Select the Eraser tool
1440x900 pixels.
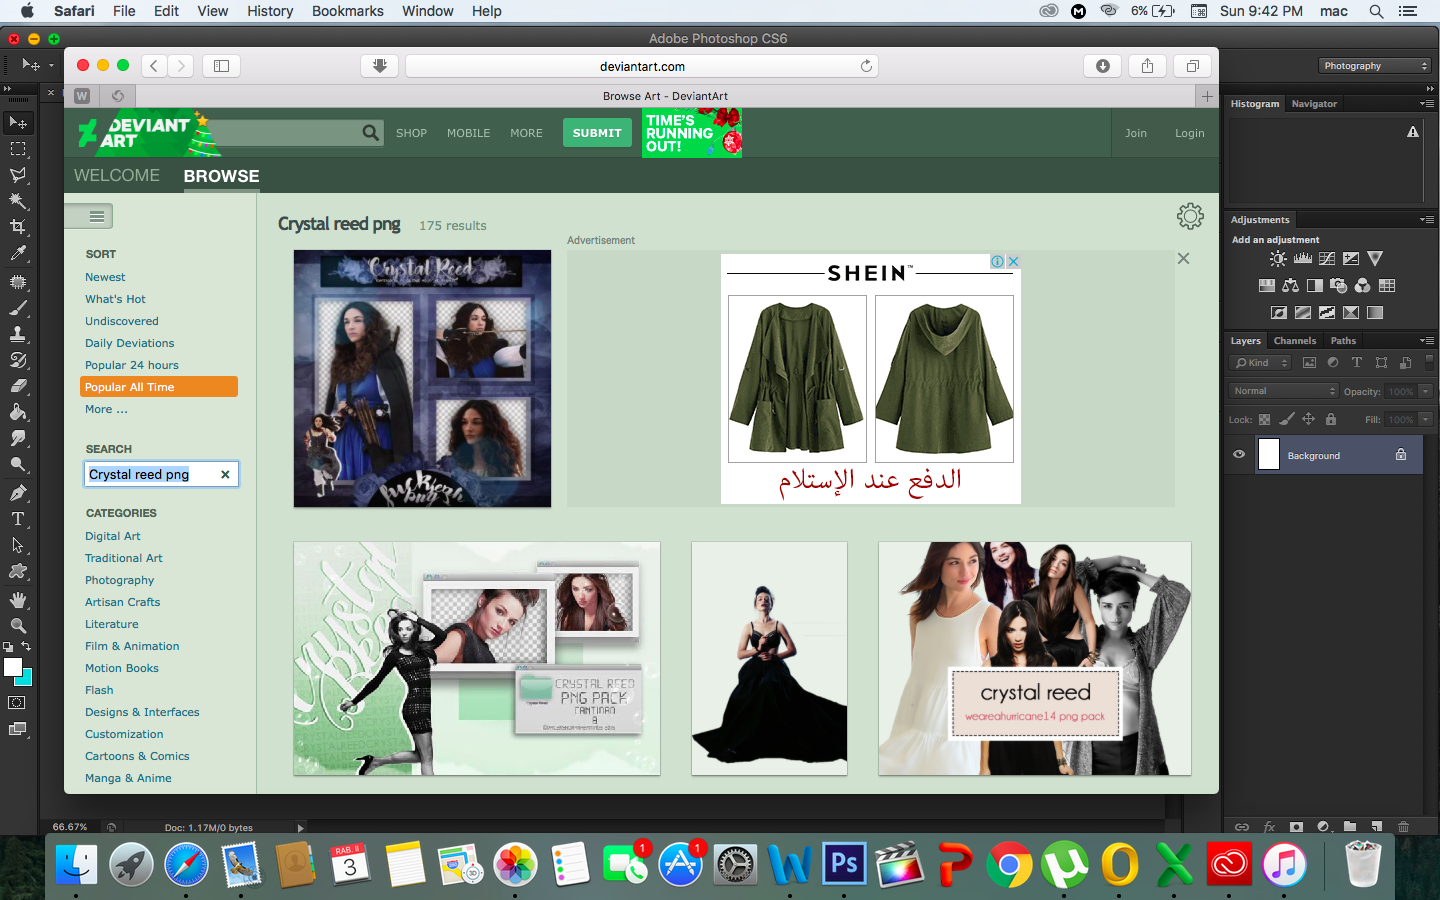coord(18,386)
